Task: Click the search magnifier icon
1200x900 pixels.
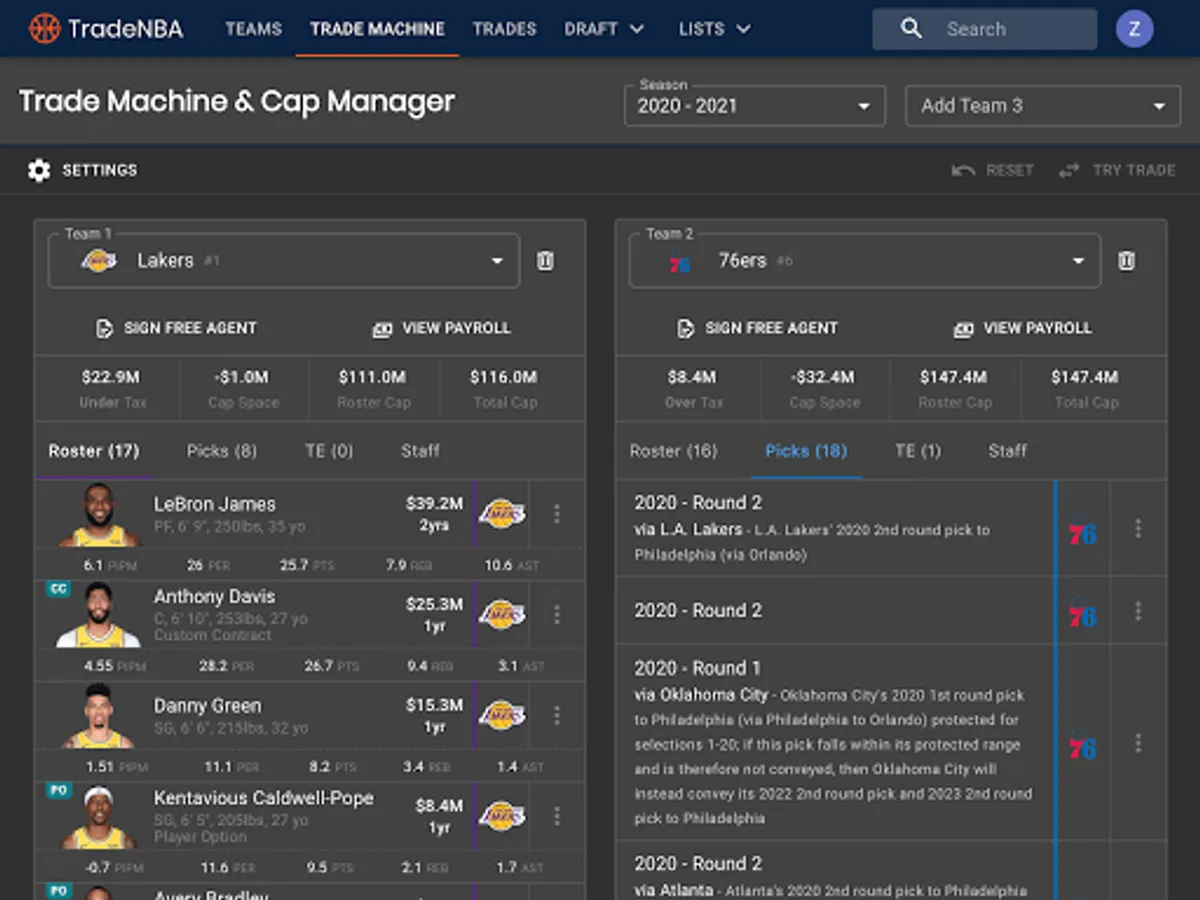Action: pyautogui.click(x=911, y=29)
